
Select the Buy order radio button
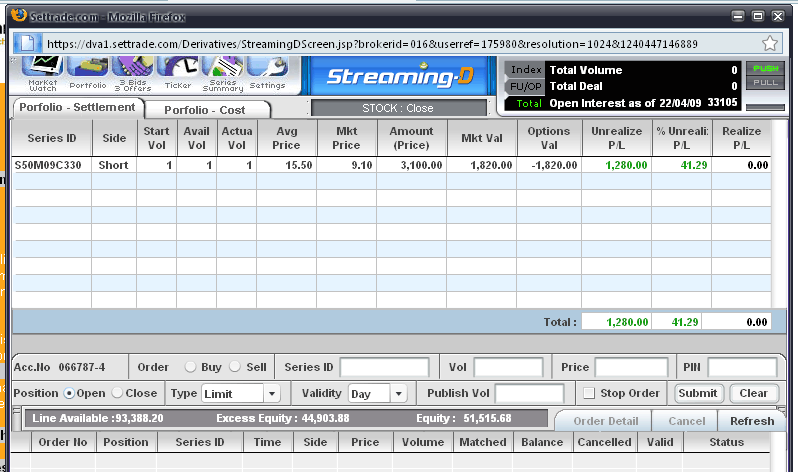[x=190, y=367]
